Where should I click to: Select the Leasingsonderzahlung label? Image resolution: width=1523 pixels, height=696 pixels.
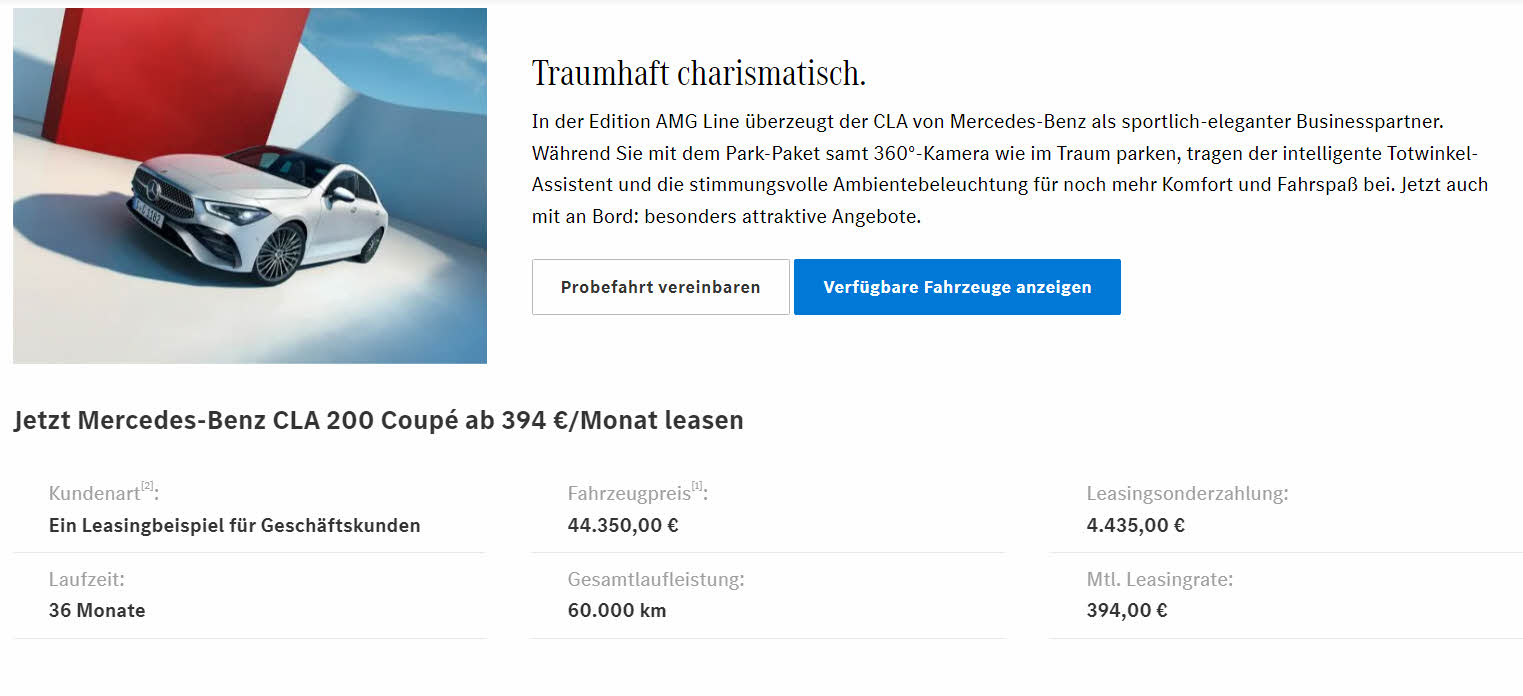[x=1187, y=494]
